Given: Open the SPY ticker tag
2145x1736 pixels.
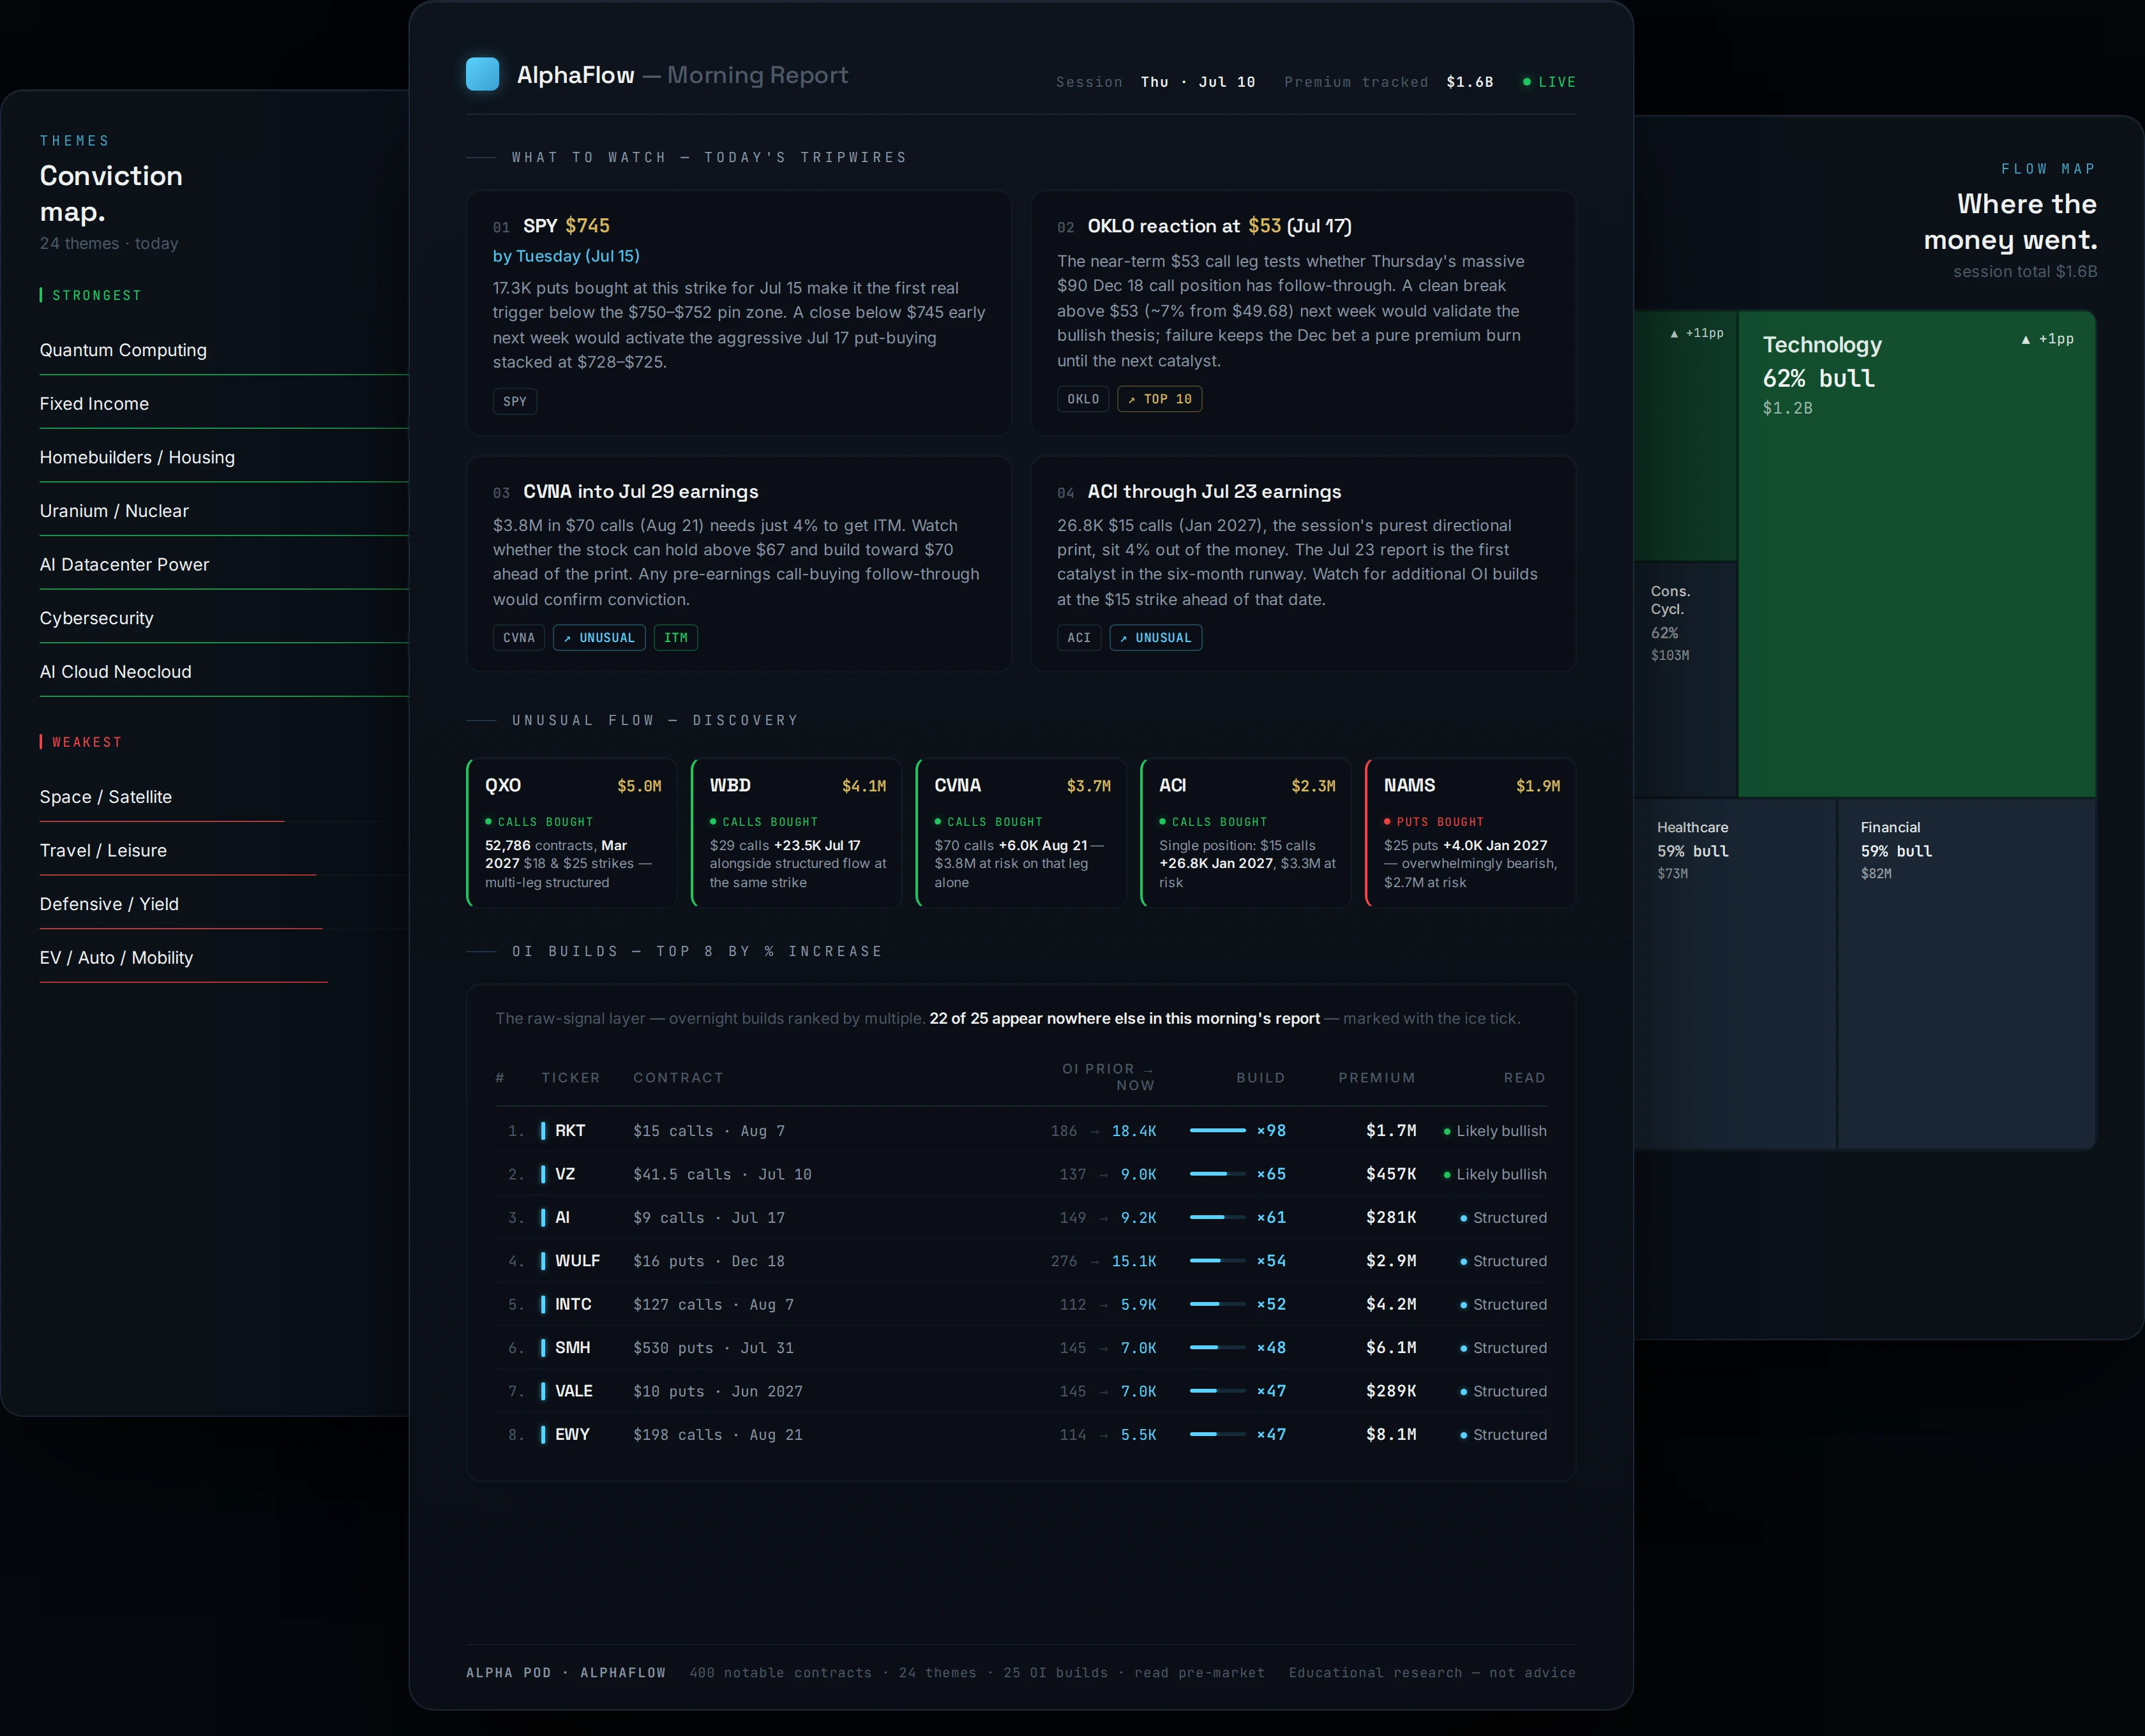Looking at the screenshot, I should pyautogui.click(x=514, y=401).
